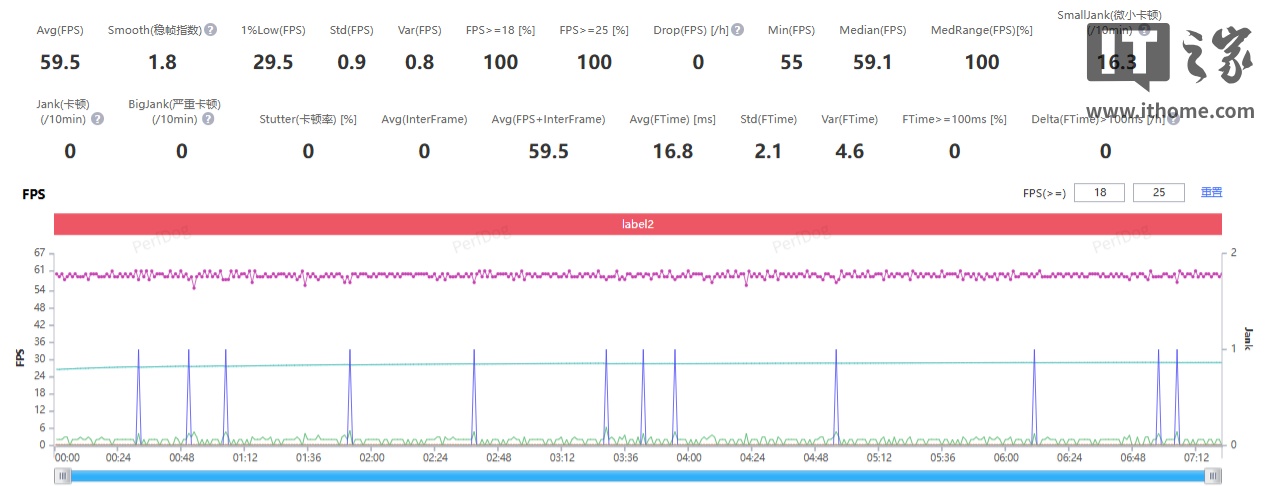Click the 重置 reset link
Image resolution: width=1274 pixels, height=486 pixels.
(1211, 193)
